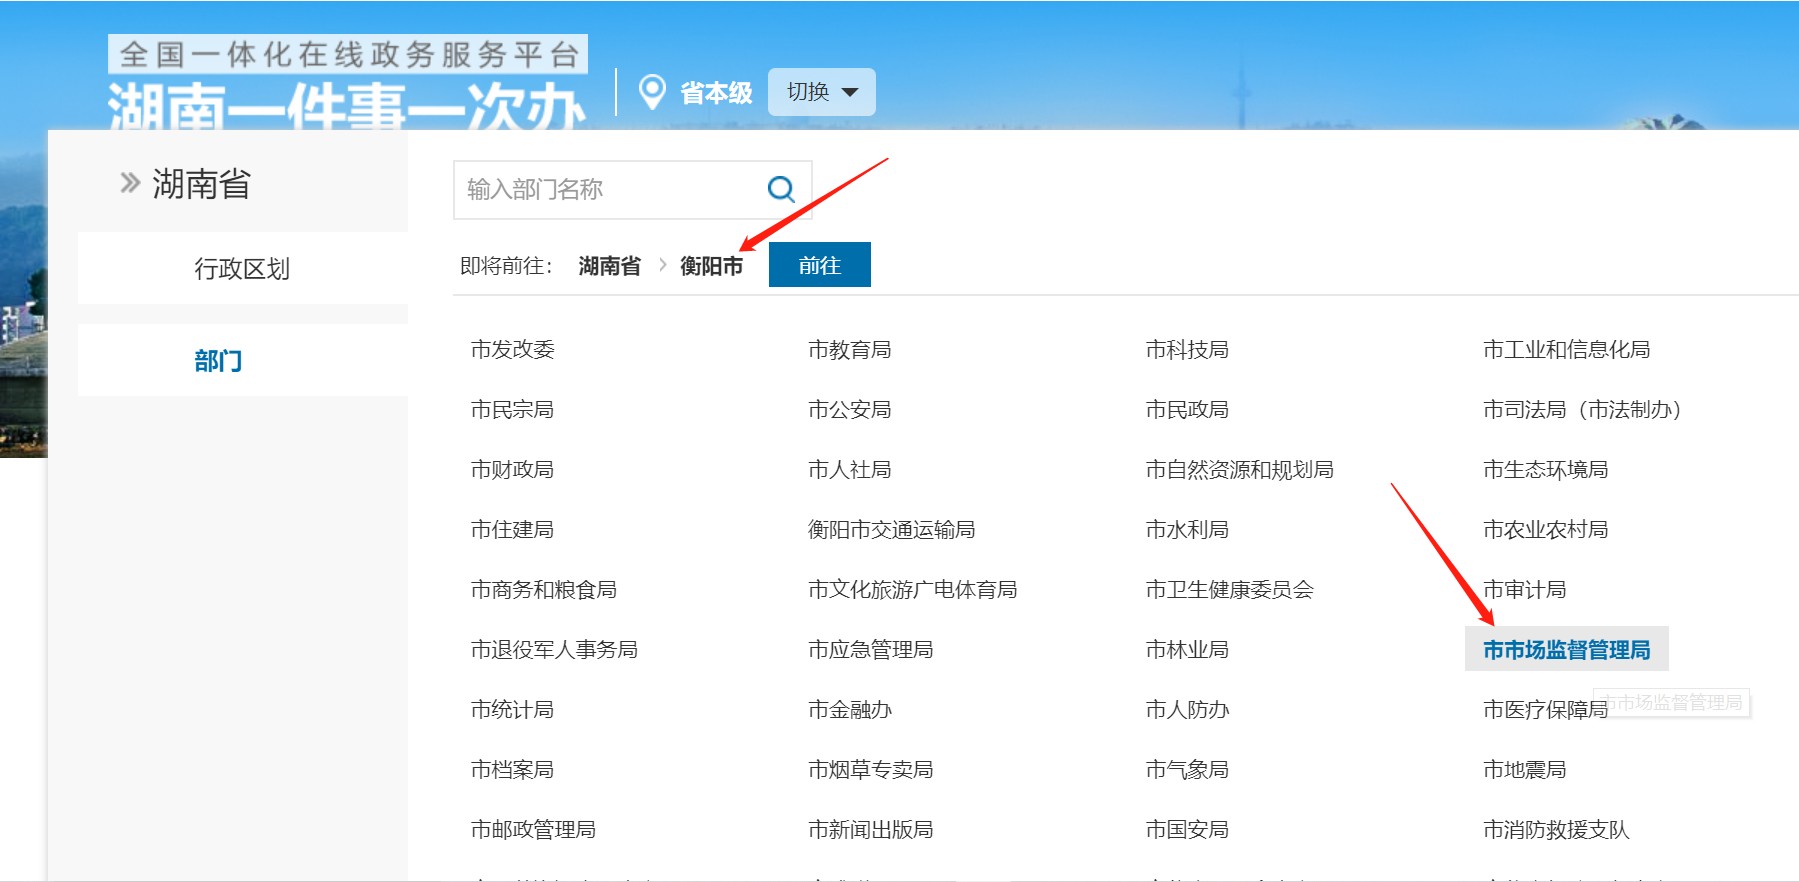Click 衡阳市 in the breadcrumb path

click(x=711, y=266)
